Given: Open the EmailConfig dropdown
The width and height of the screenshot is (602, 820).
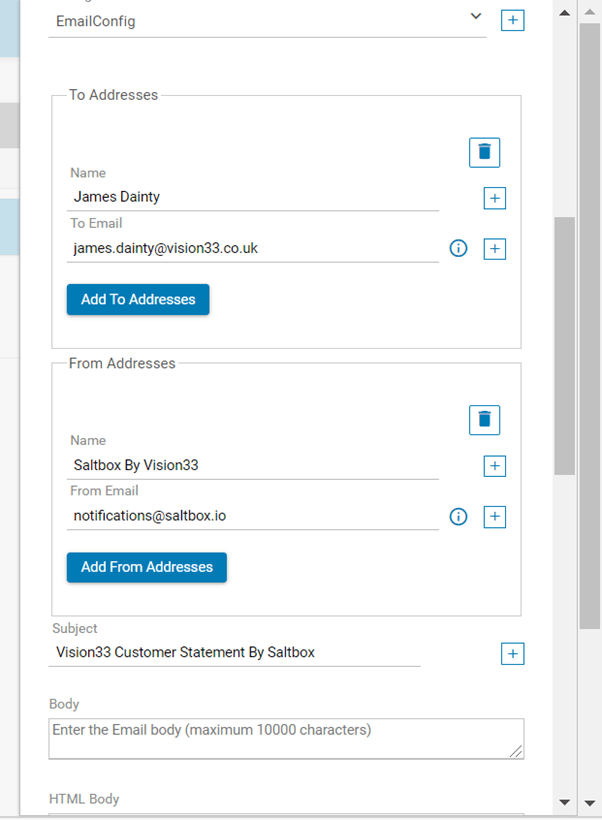Looking at the screenshot, I should [267, 21].
